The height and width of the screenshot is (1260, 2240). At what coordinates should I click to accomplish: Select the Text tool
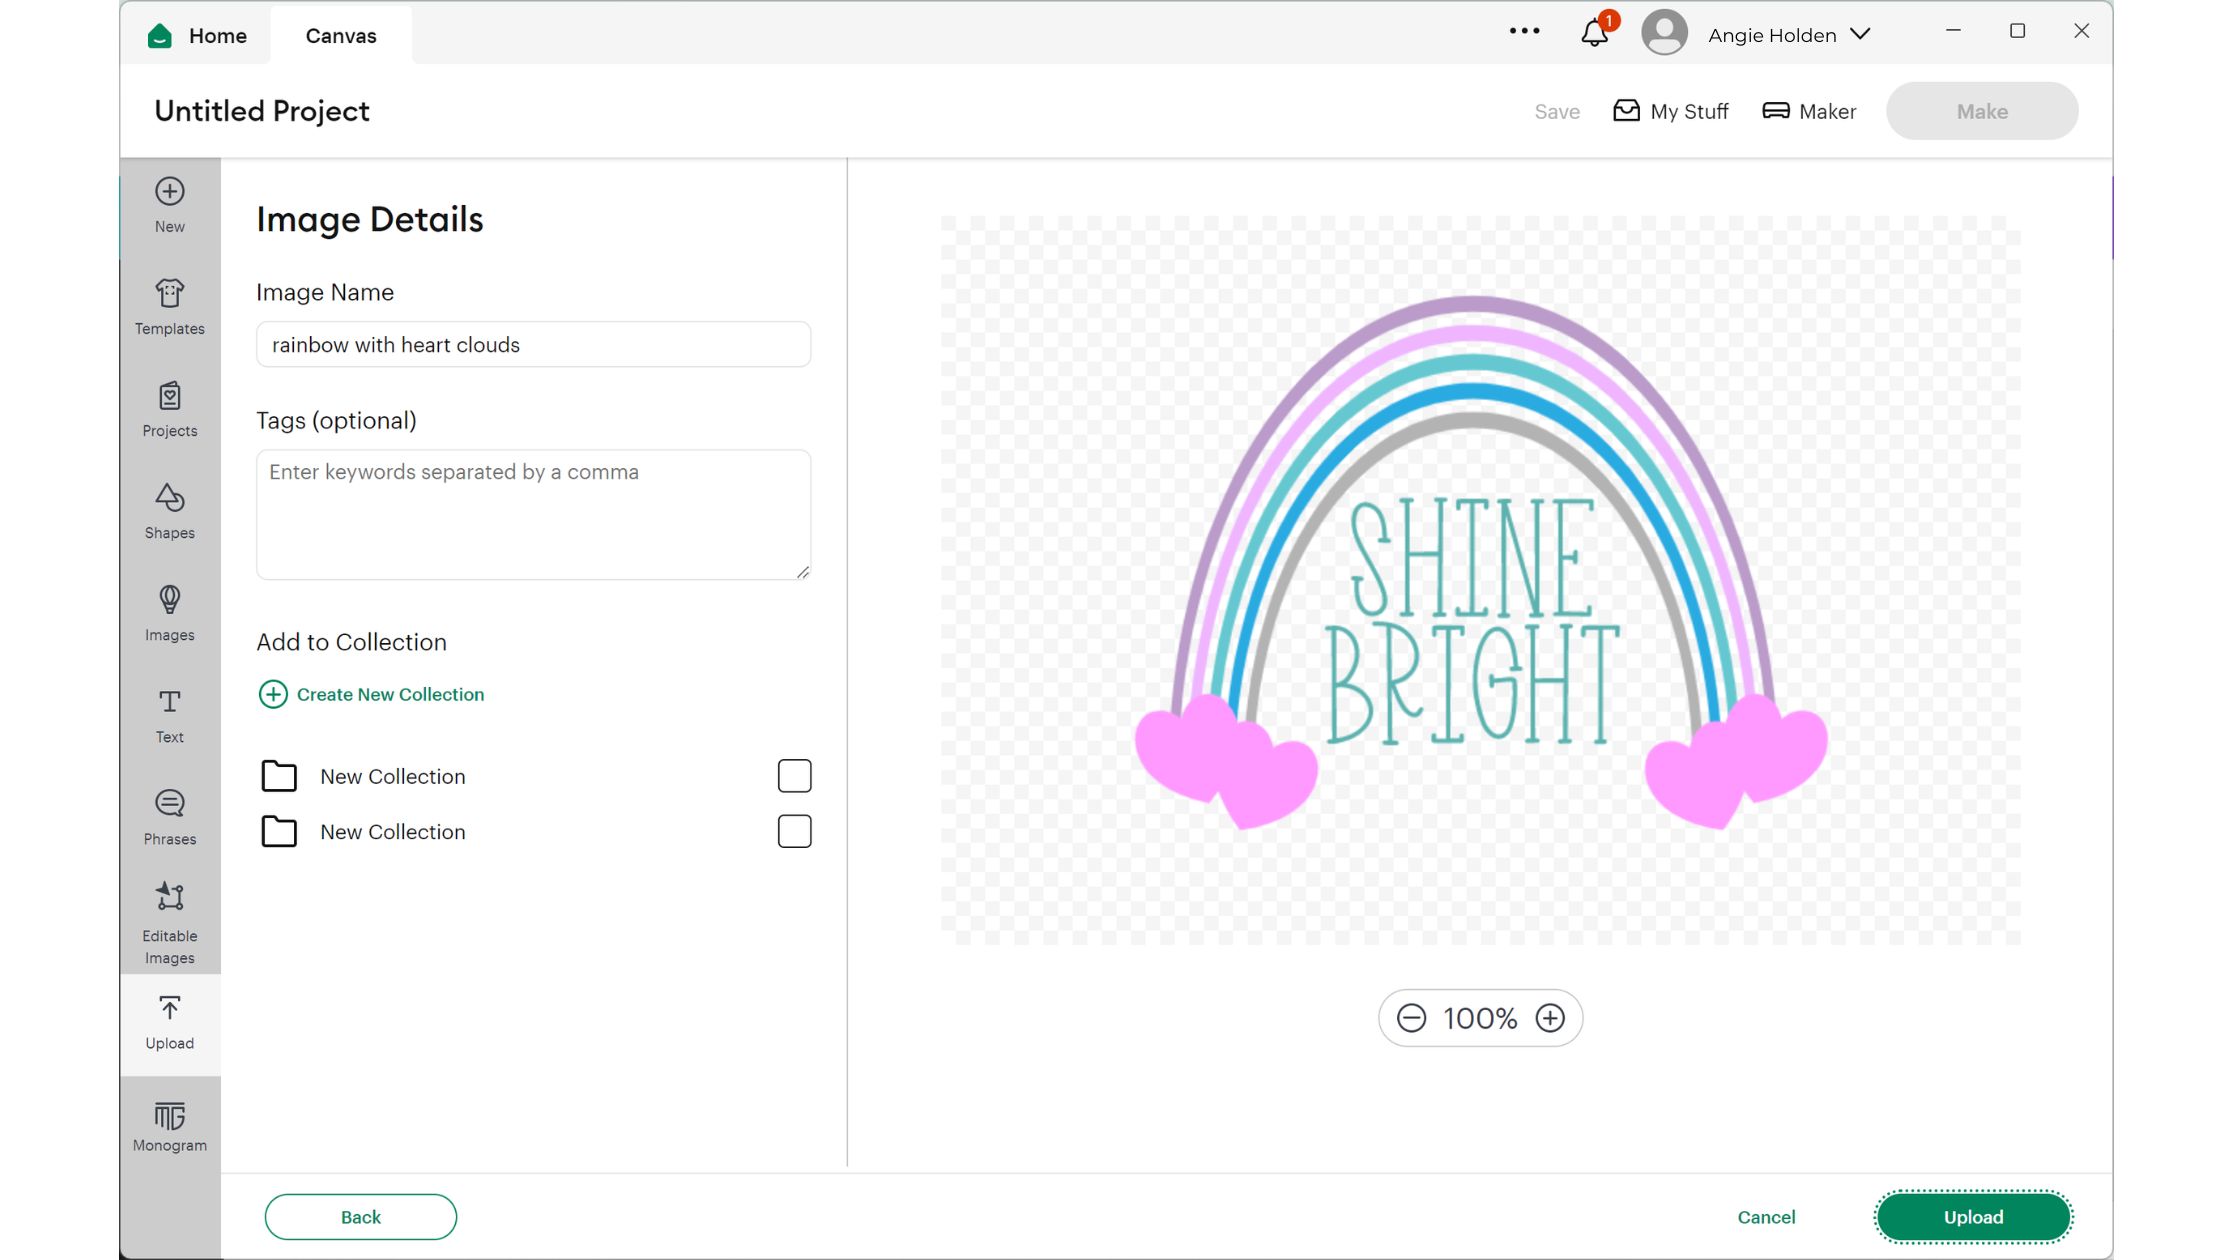click(x=169, y=715)
